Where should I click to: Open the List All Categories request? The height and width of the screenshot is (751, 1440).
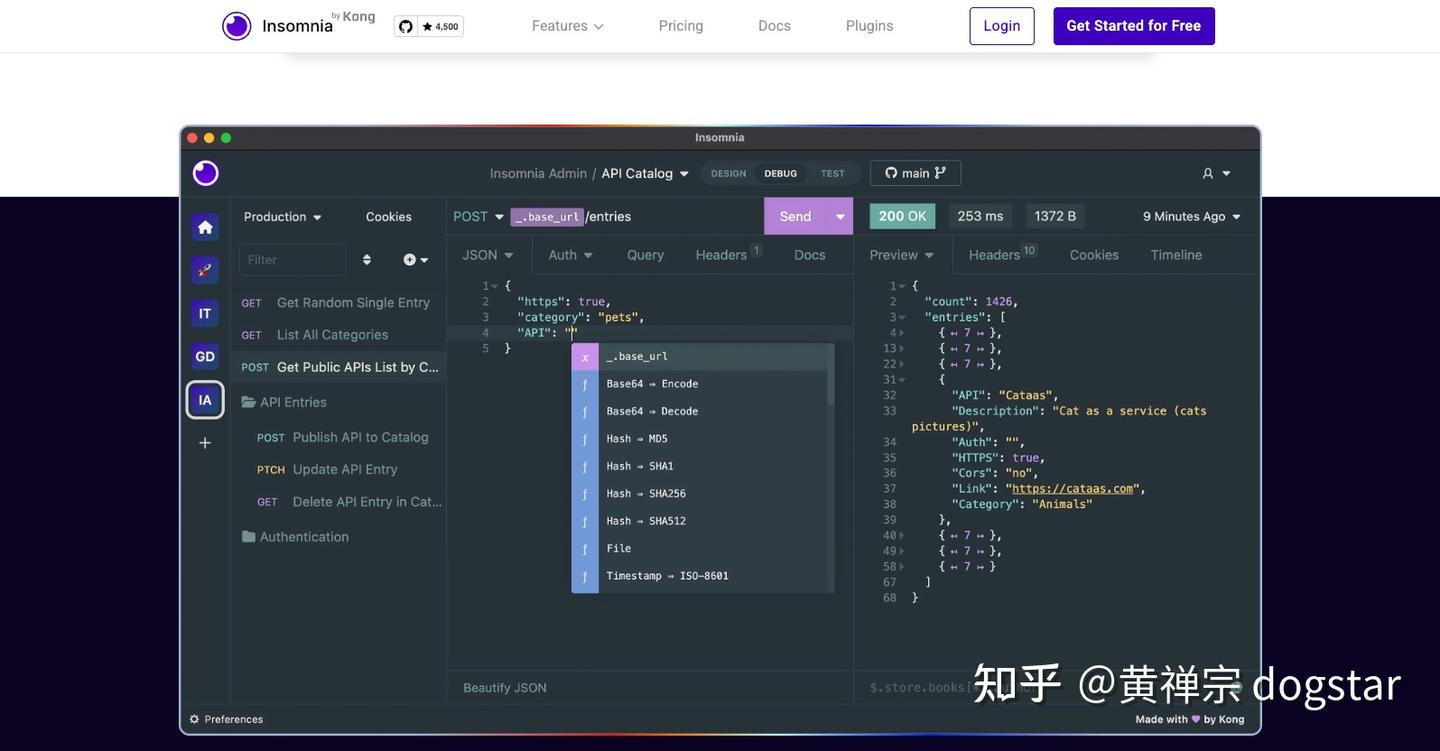(x=338, y=335)
